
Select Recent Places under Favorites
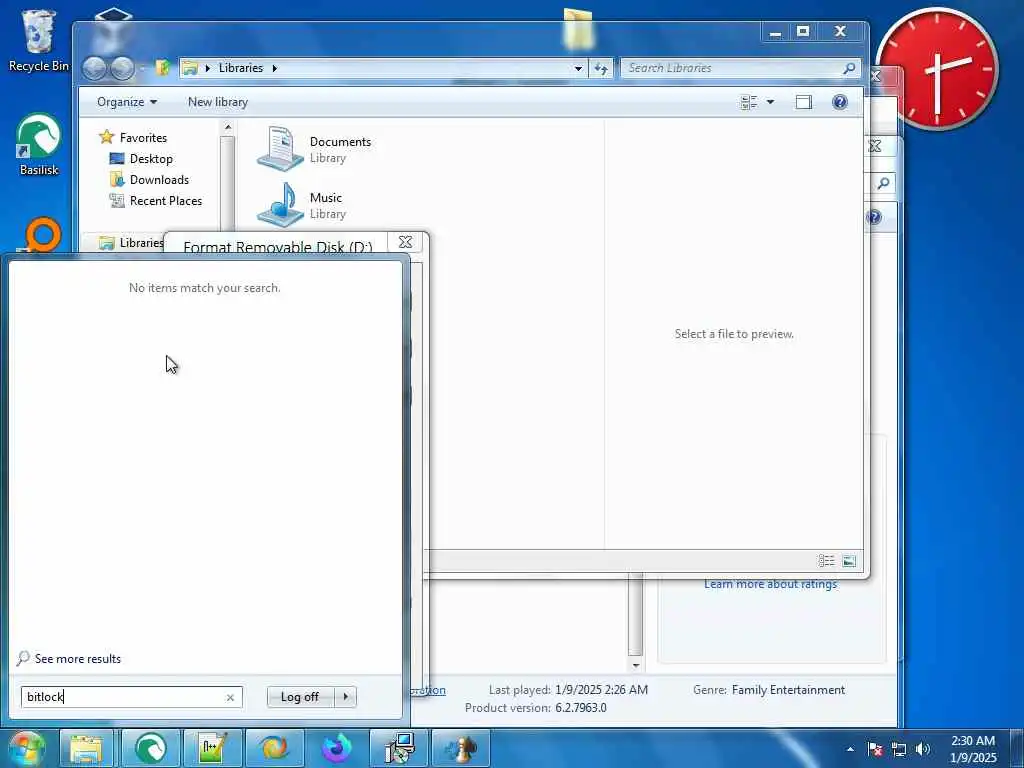point(155,200)
